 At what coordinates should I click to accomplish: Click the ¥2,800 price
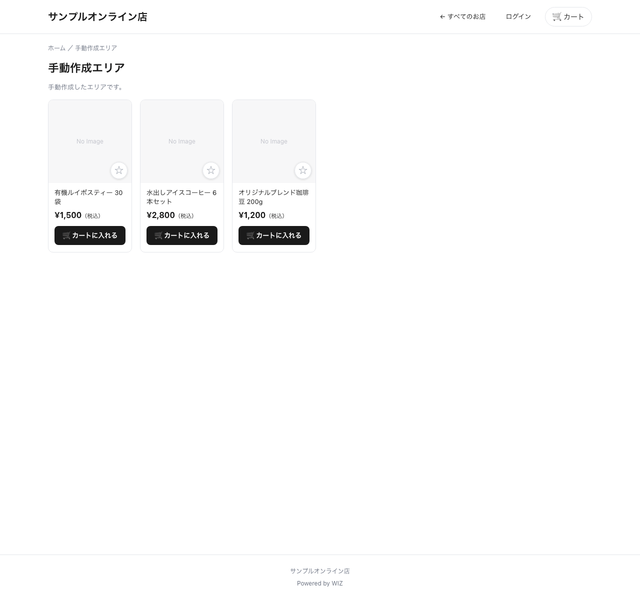pyautogui.click(x=161, y=215)
